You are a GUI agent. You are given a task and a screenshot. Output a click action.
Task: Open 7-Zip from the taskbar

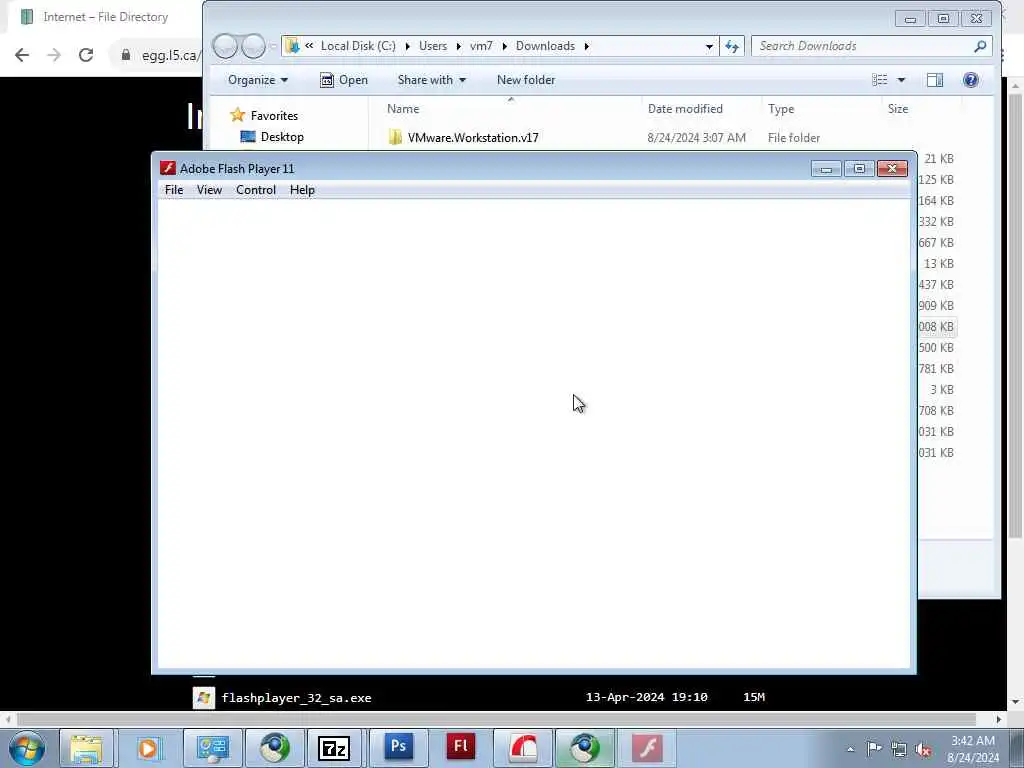pos(334,748)
